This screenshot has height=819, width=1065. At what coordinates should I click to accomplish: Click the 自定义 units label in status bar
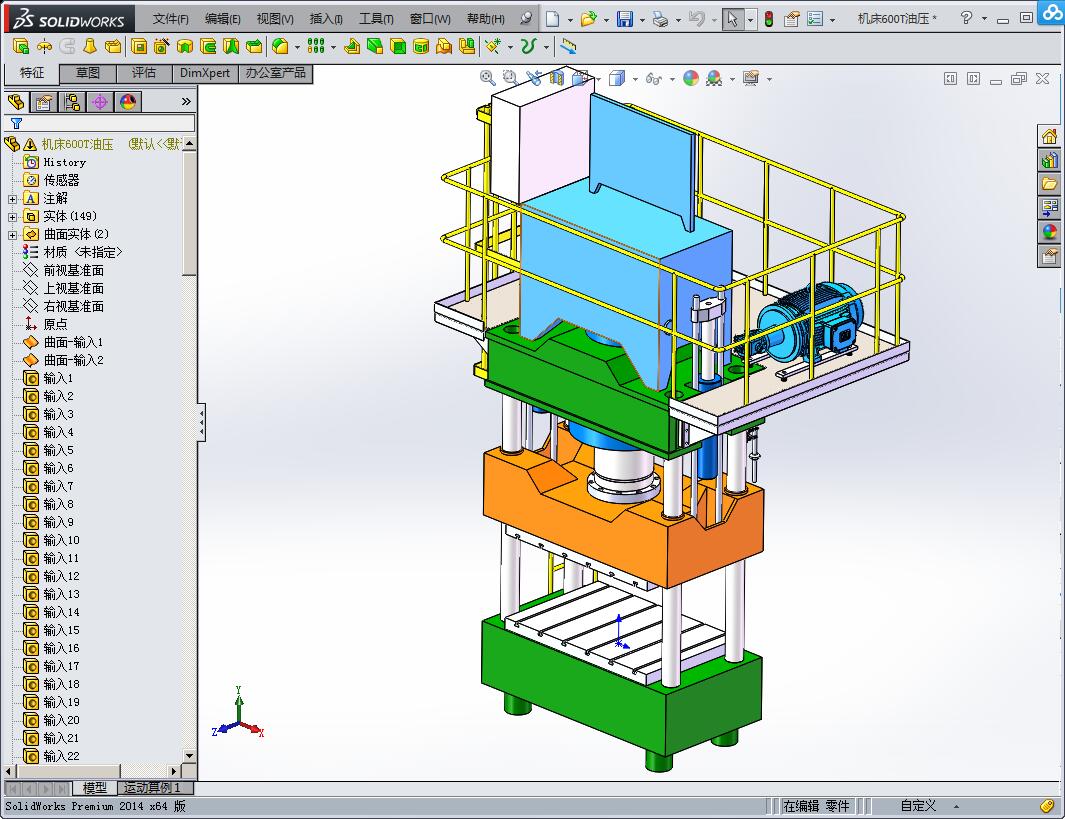click(x=918, y=806)
